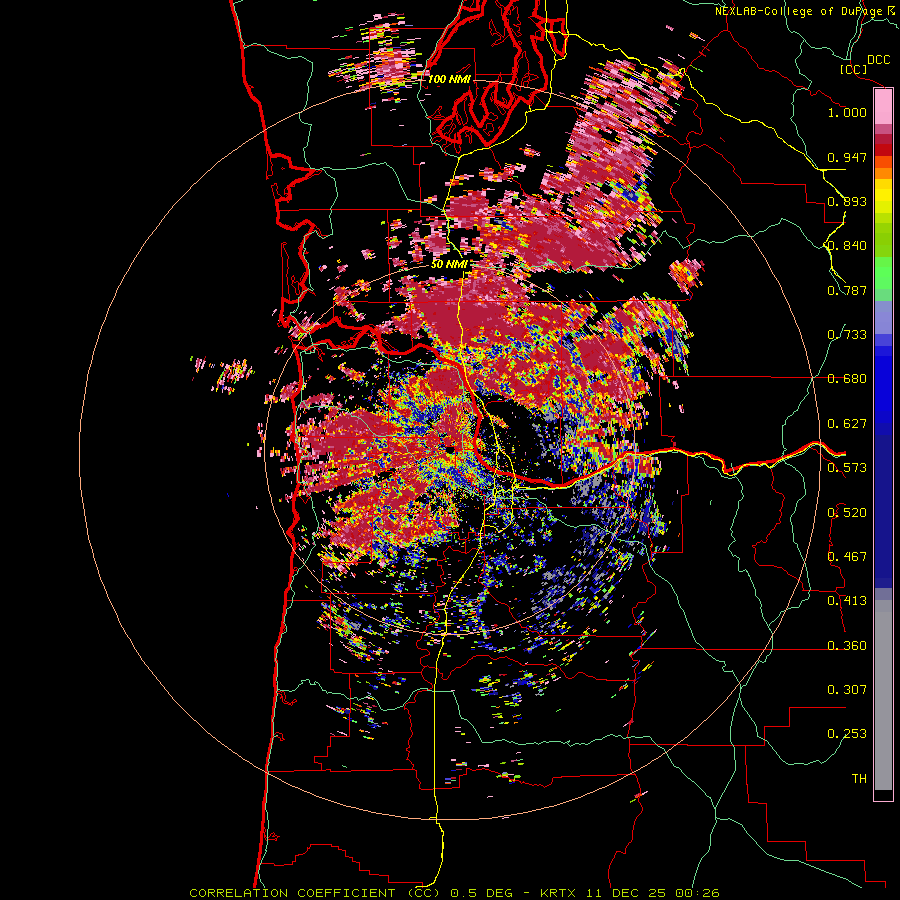Pick the pink color at the scale top
The image size is (900, 900).
click(883, 106)
